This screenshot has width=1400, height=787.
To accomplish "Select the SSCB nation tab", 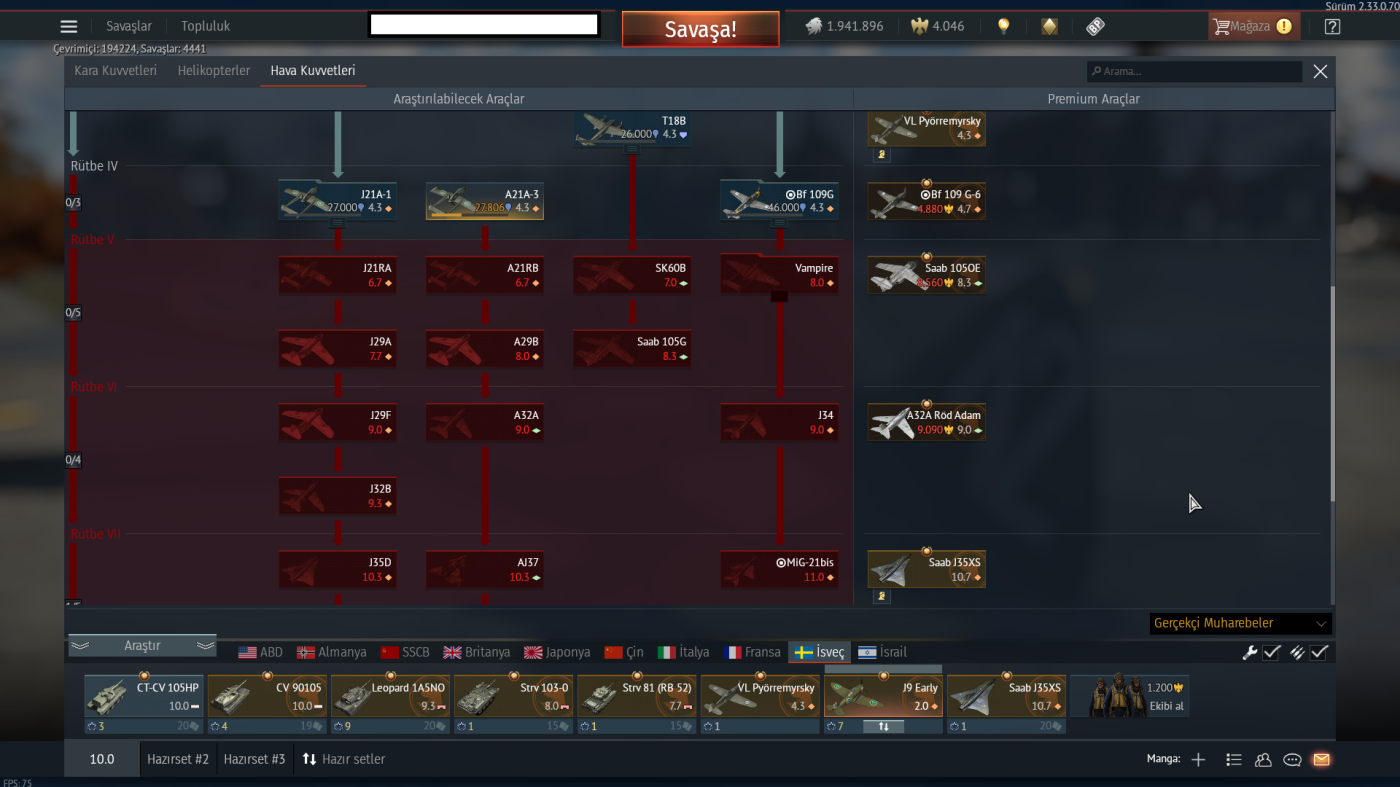I will [405, 652].
